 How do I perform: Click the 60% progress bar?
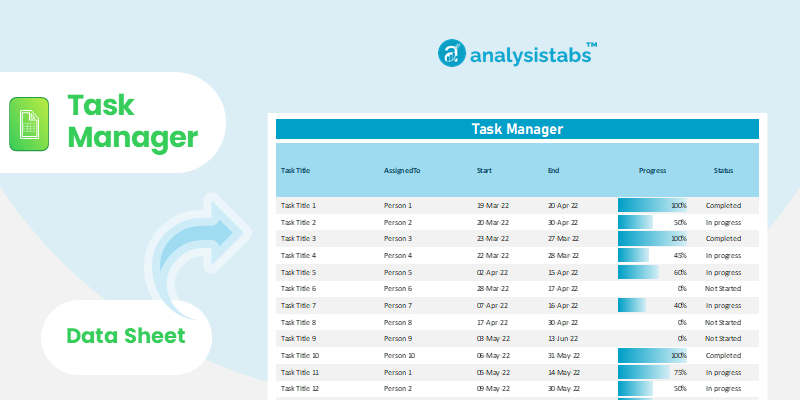coord(638,272)
